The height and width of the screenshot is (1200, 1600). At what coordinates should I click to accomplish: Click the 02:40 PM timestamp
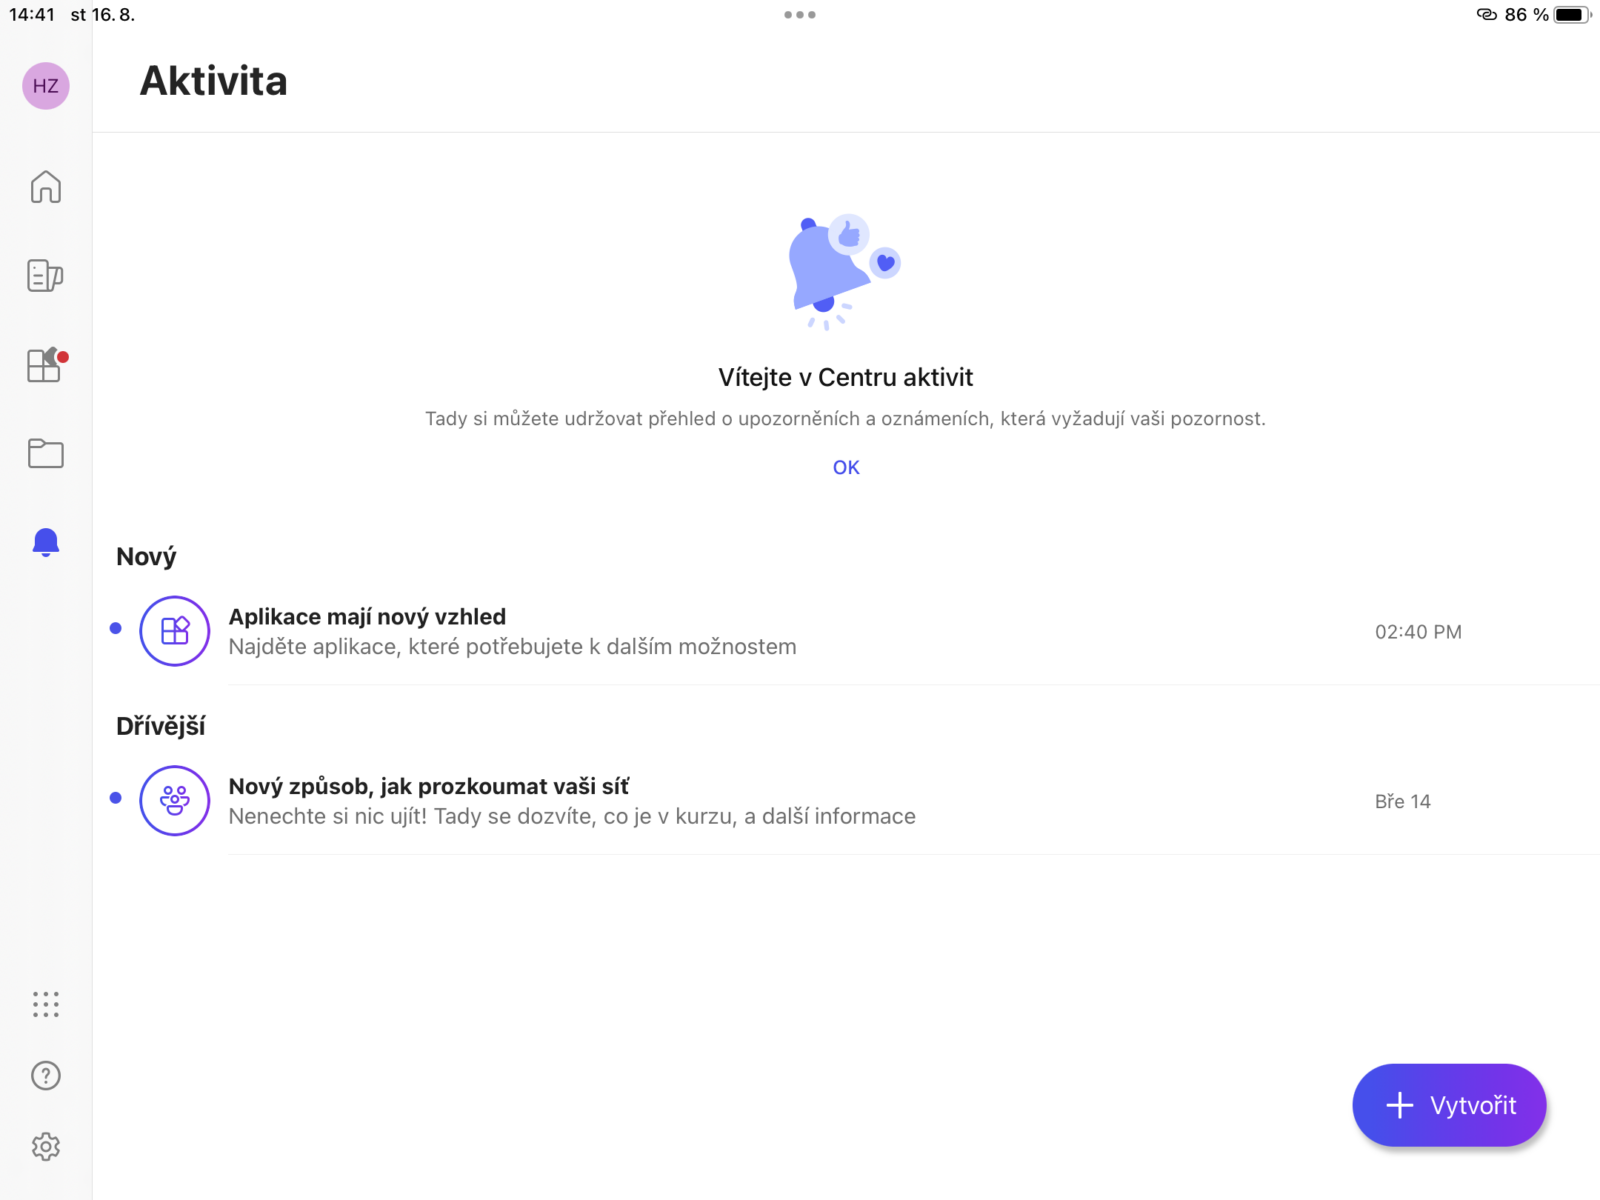click(1418, 632)
